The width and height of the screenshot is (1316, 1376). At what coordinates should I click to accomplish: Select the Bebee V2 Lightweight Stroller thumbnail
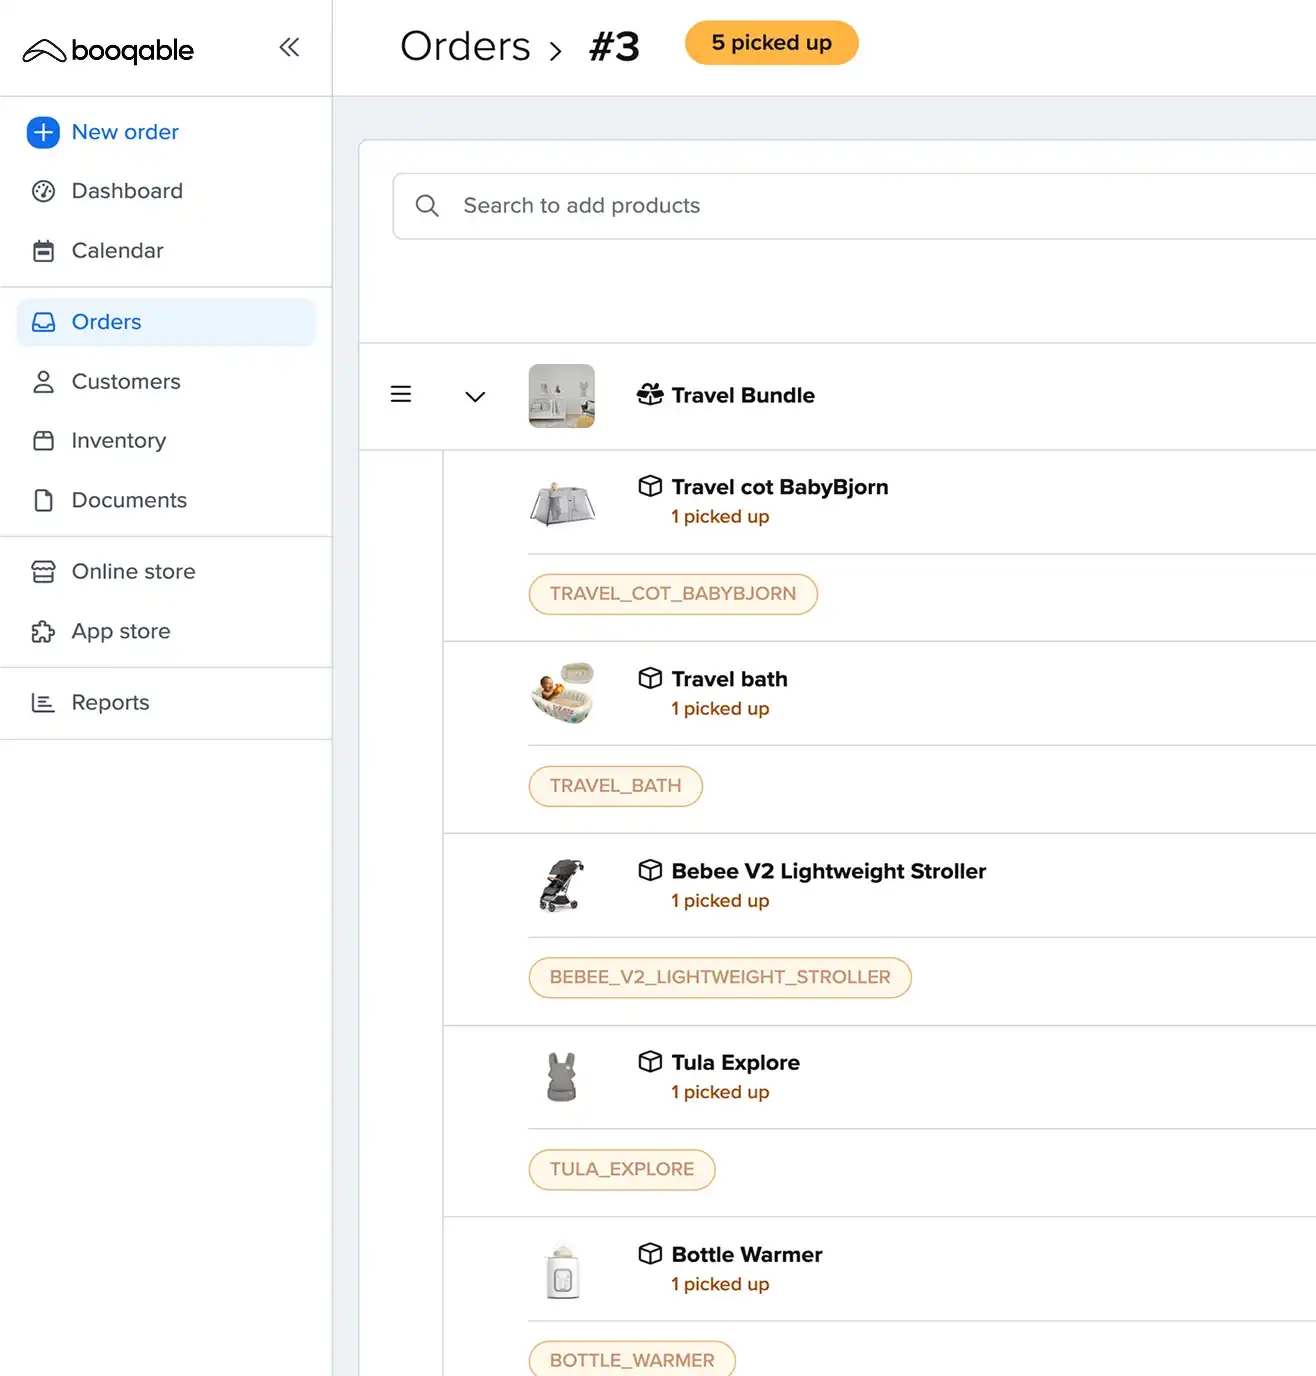tap(561, 886)
